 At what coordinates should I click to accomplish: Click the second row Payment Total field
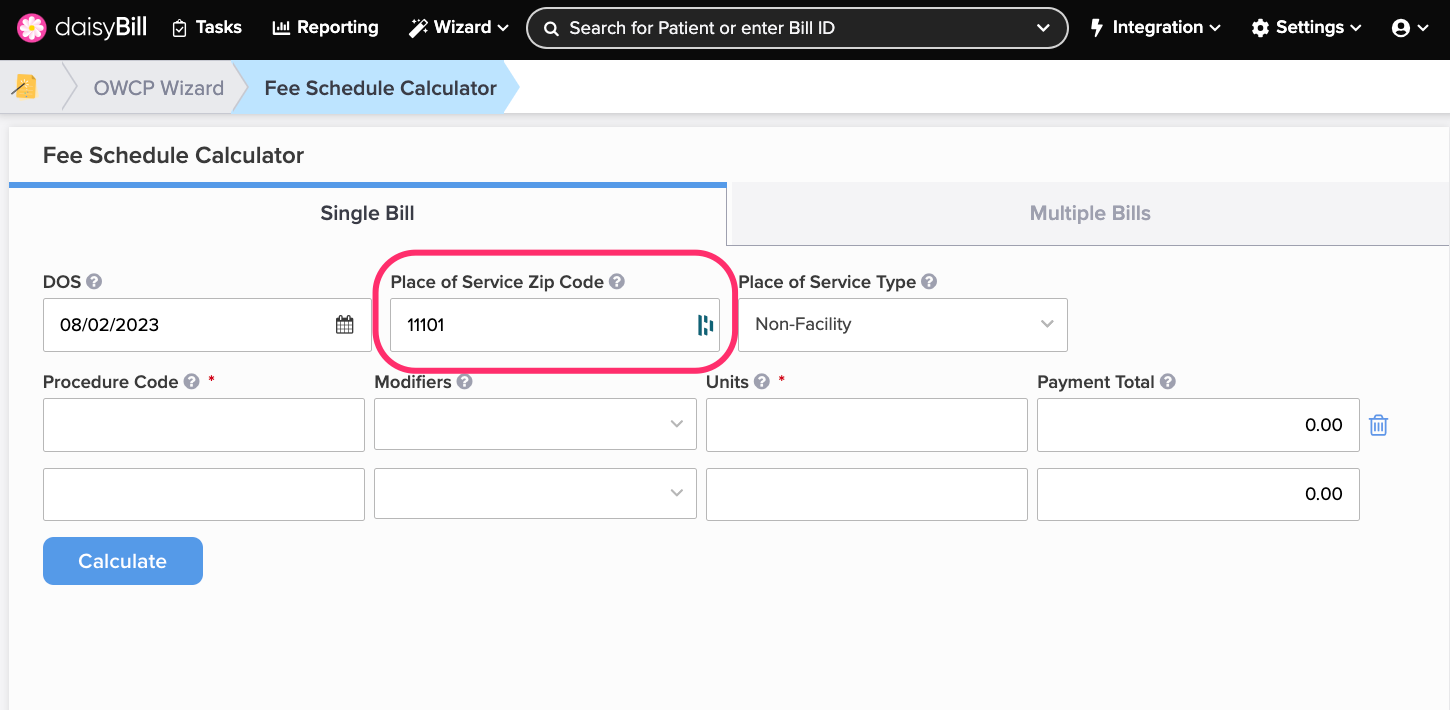(1198, 494)
